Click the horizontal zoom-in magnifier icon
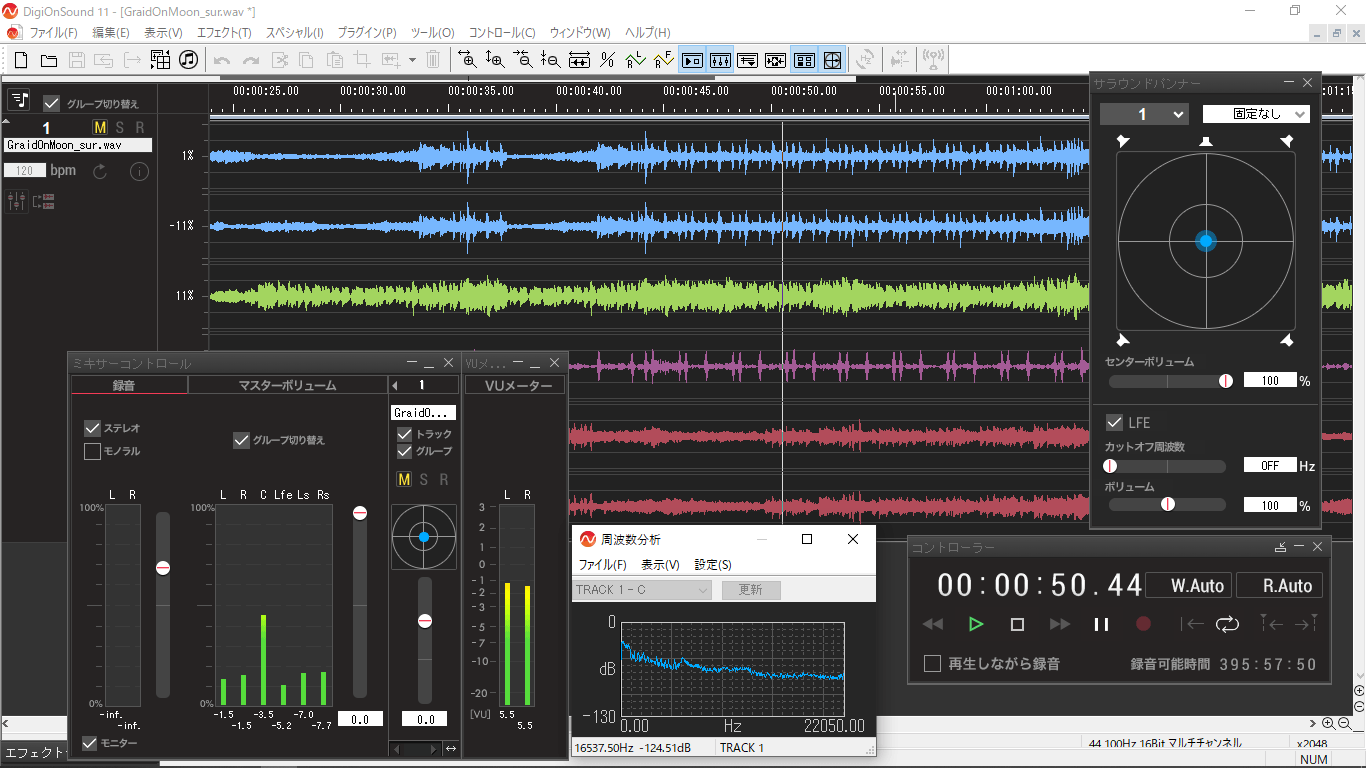 467,60
